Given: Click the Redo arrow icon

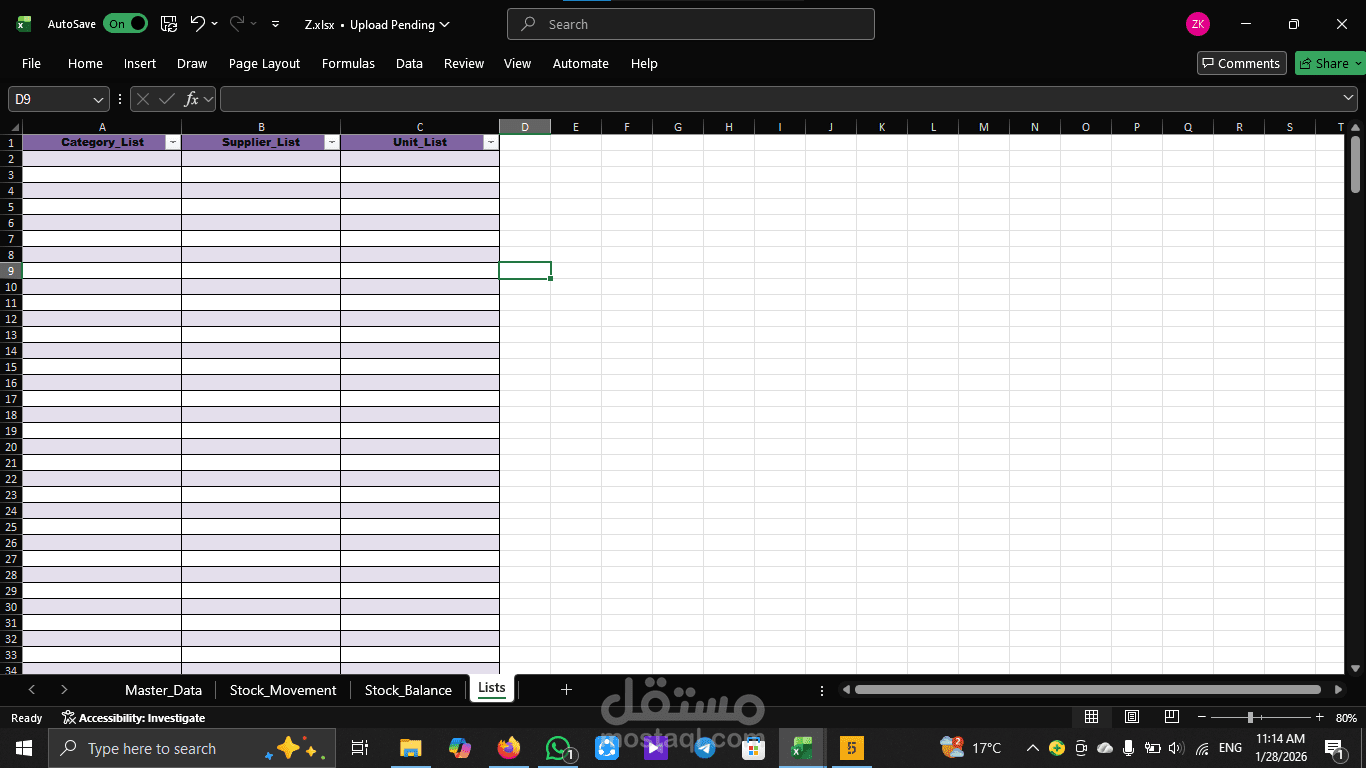Looking at the screenshot, I should click(237, 24).
